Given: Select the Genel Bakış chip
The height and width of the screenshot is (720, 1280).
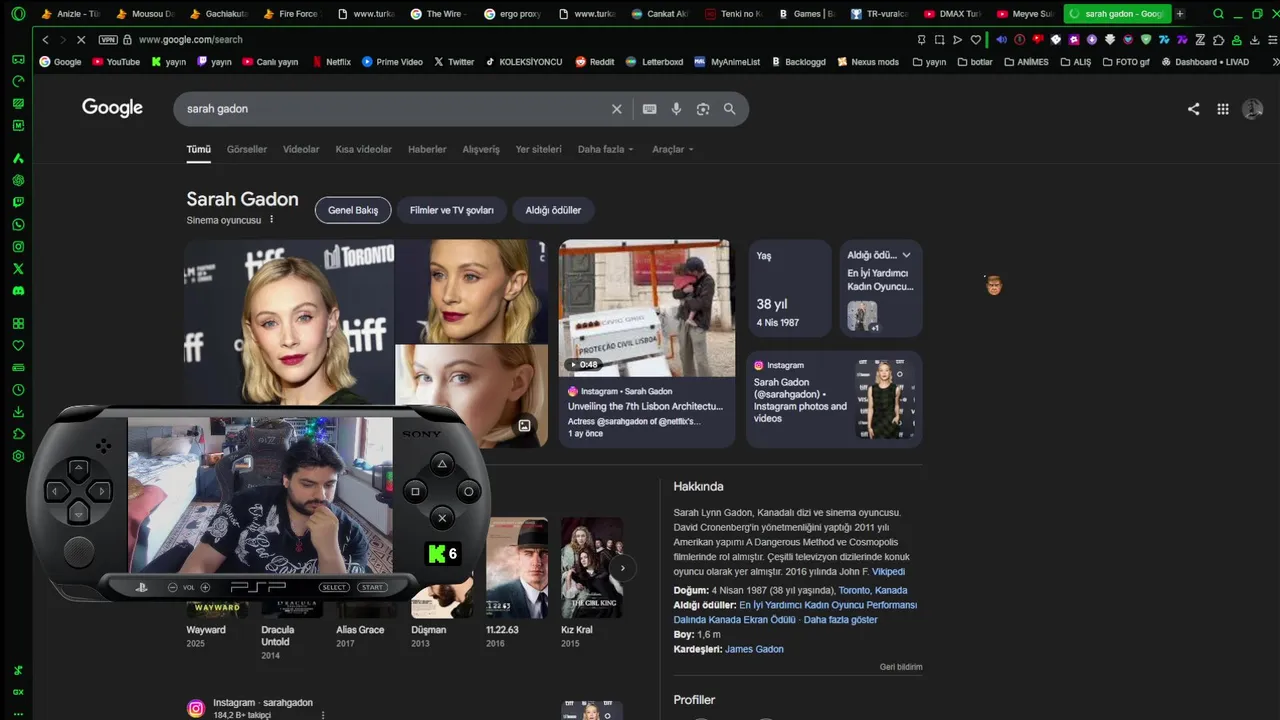Looking at the screenshot, I should 353,210.
